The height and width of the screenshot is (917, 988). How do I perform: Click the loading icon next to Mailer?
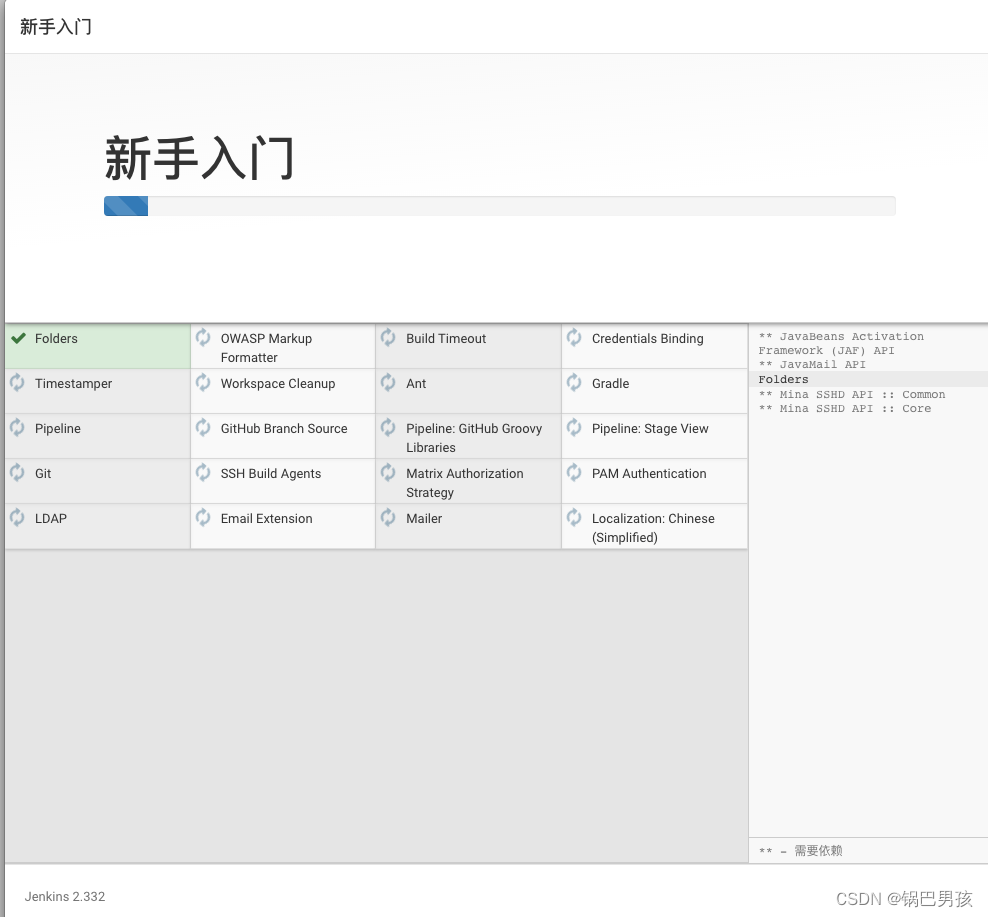pyautogui.click(x=388, y=519)
